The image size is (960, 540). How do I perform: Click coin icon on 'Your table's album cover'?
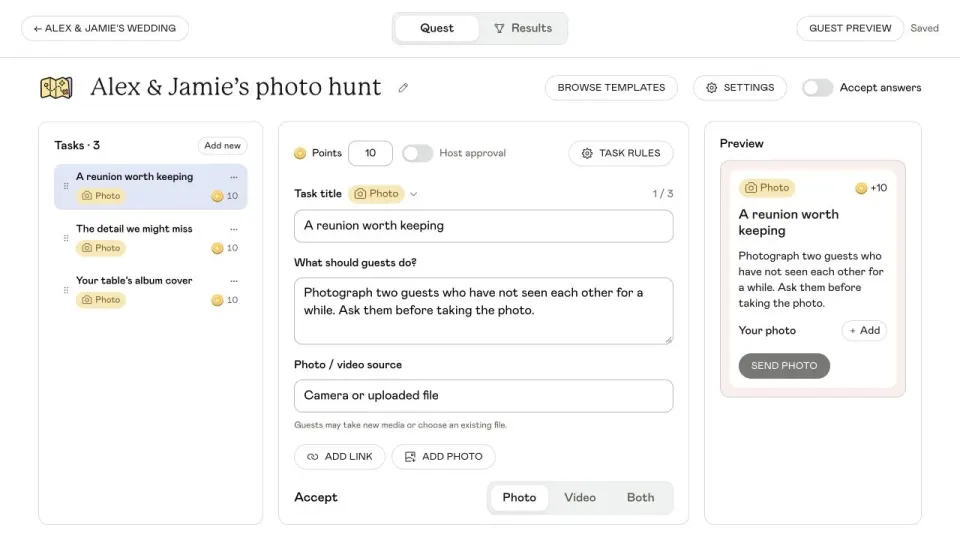(x=217, y=300)
